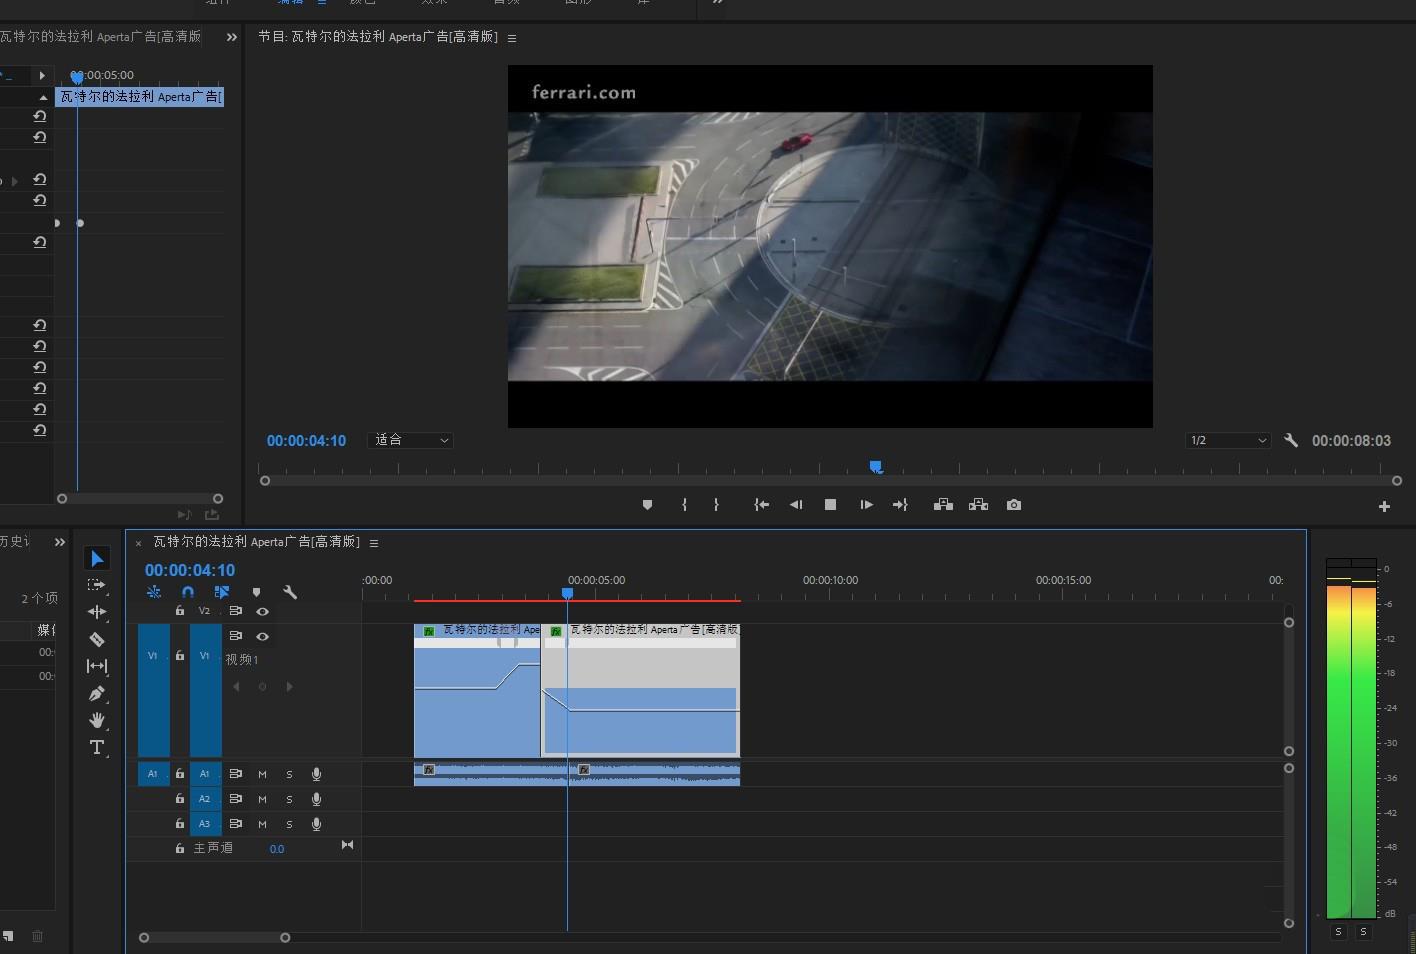Select the Hand tool

(97, 720)
